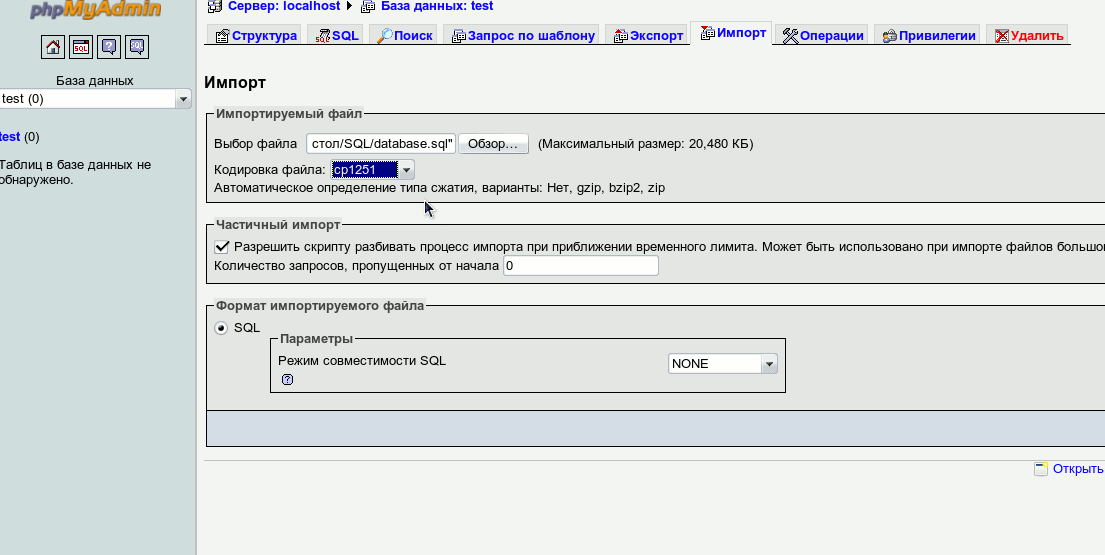This screenshot has width=1105, height=555.
Task: Click the help icon under SQL compatibility mode
Action: 287,379
